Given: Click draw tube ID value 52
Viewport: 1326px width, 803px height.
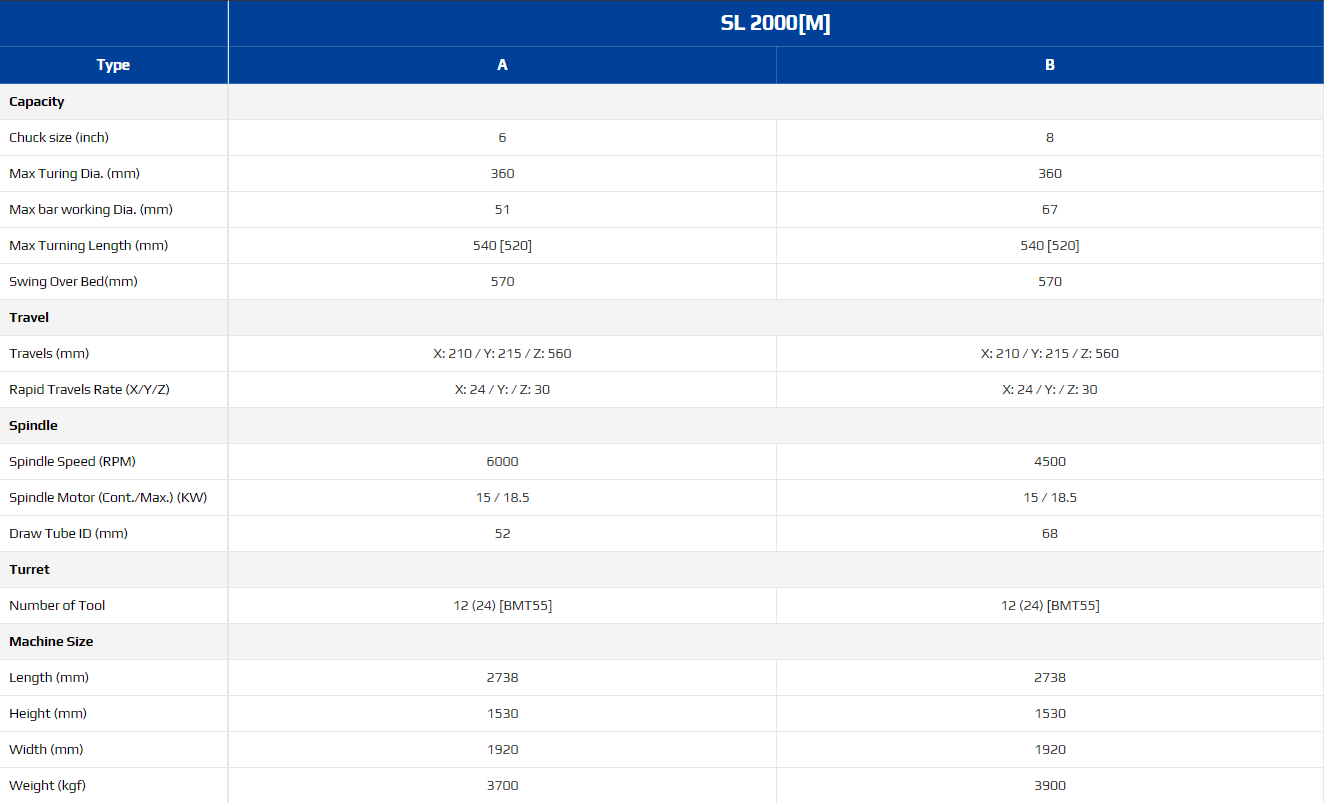Looking at the screenshot, I should click(x=502, y=534).
